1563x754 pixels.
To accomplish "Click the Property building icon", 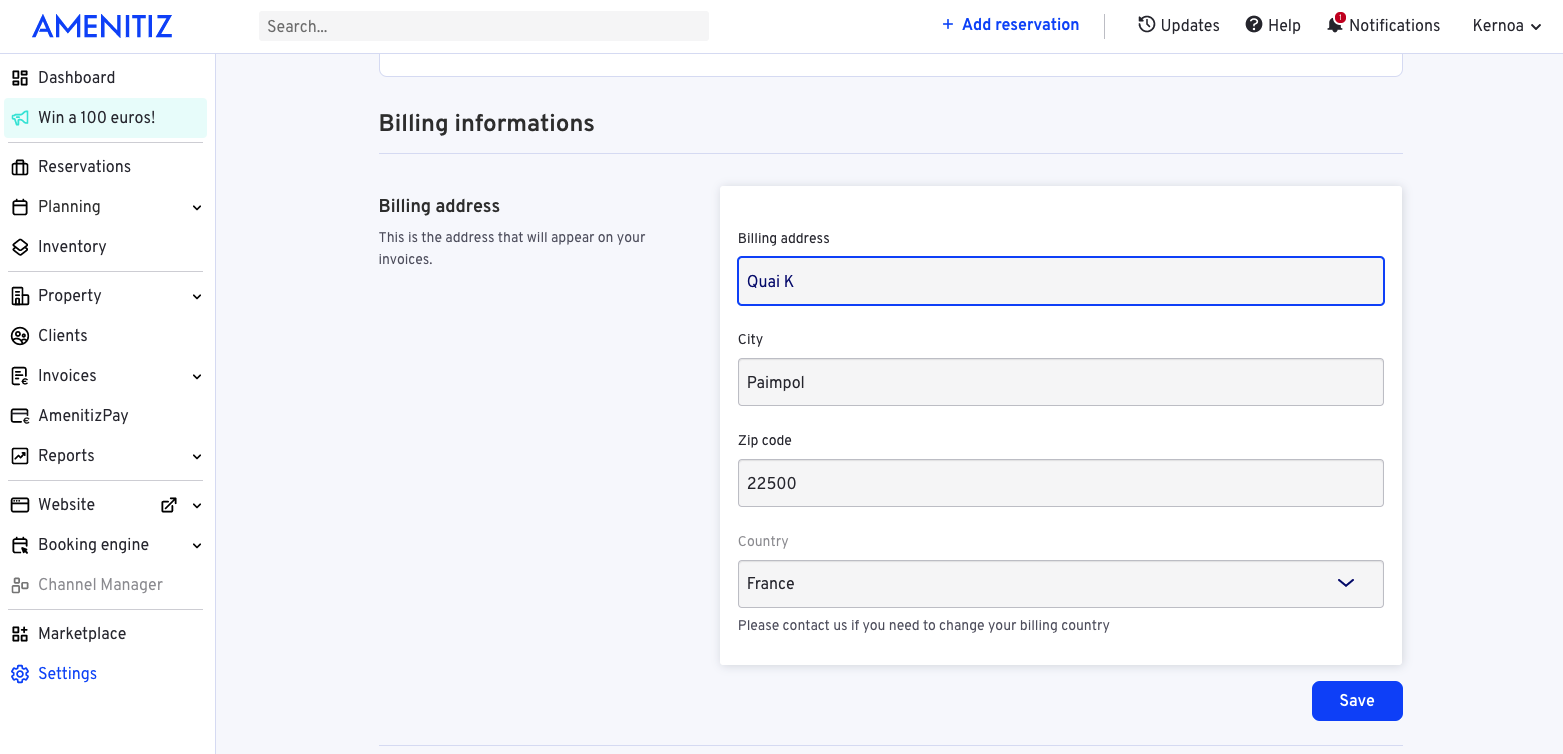I will tap(20, 296).
